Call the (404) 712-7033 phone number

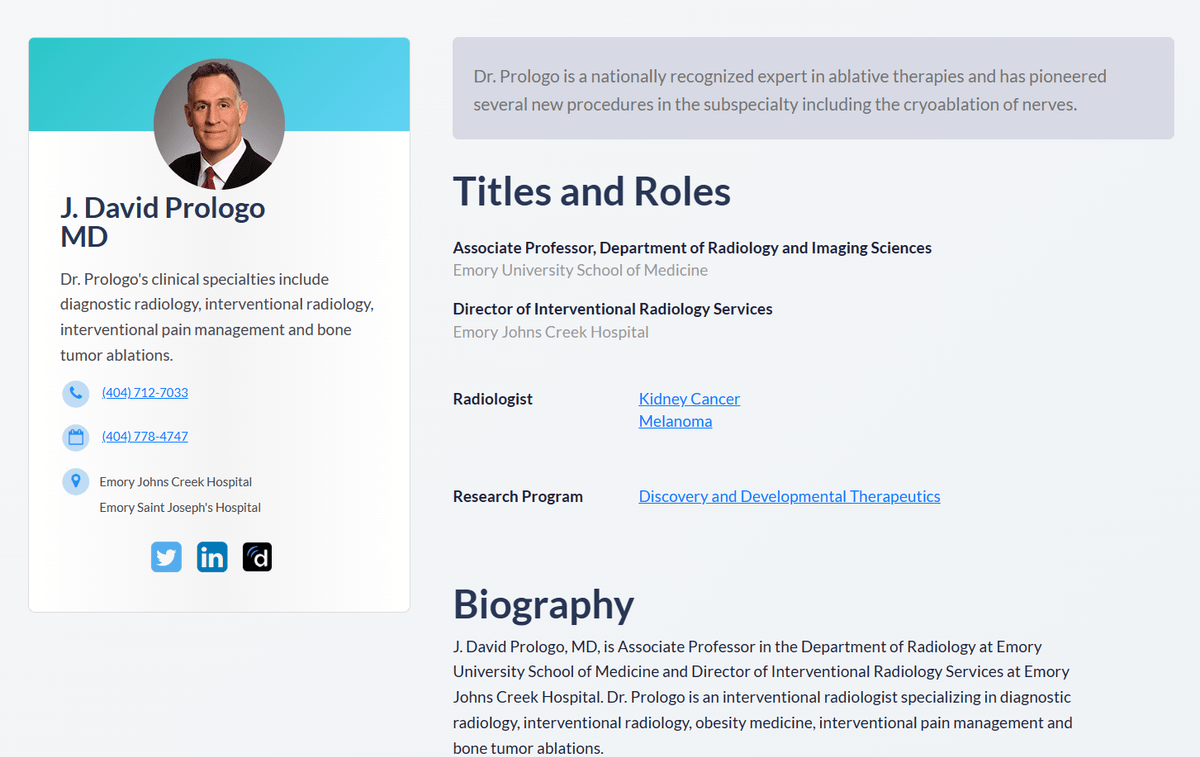tap(145, 393)
